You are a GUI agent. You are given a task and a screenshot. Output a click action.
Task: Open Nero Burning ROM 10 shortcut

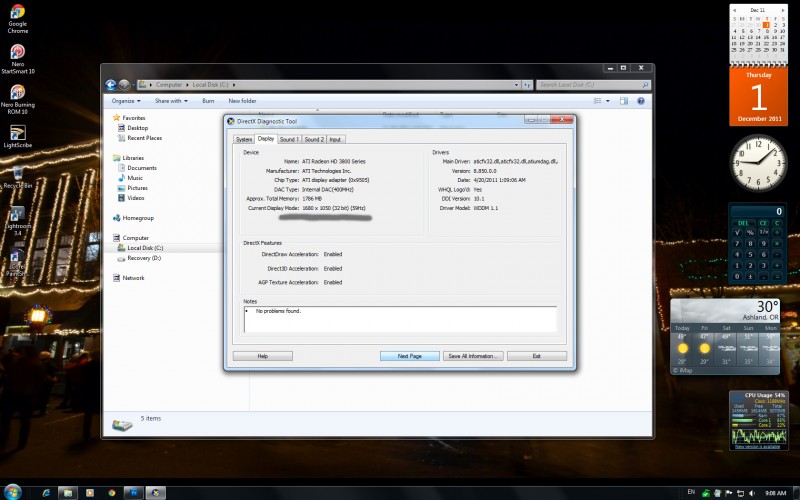17,99
